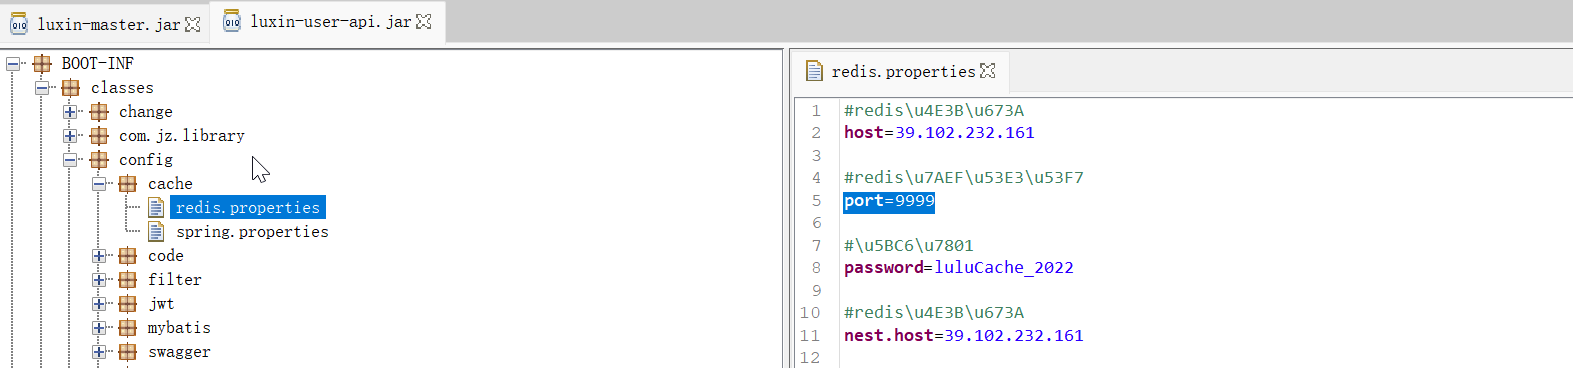
Task: Click the code package icon
Action: pos(128,256)
